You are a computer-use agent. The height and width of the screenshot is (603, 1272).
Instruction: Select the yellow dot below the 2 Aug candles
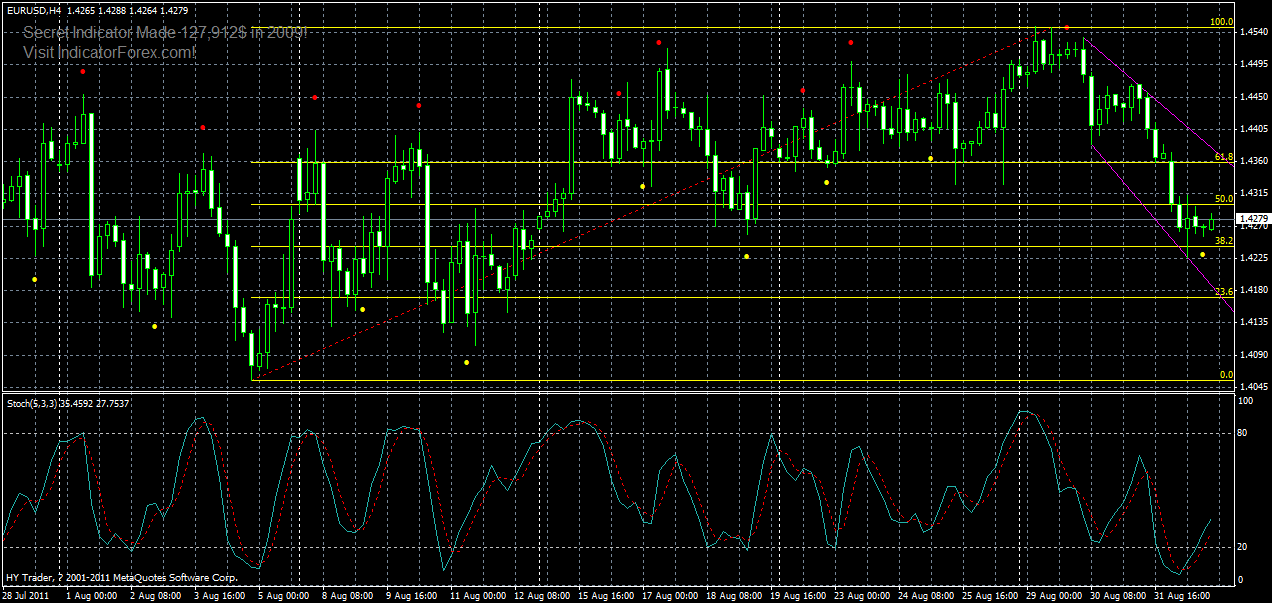(x=154, y=327)
